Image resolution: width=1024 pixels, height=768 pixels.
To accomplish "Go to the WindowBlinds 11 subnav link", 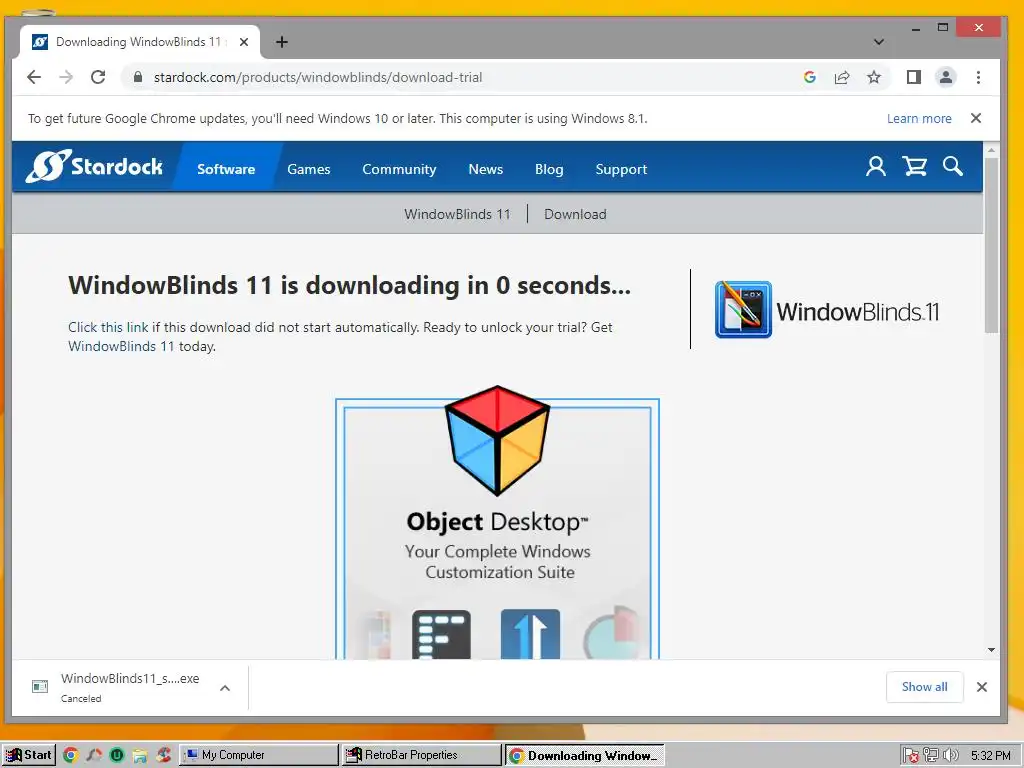I will tap(457, 214).
